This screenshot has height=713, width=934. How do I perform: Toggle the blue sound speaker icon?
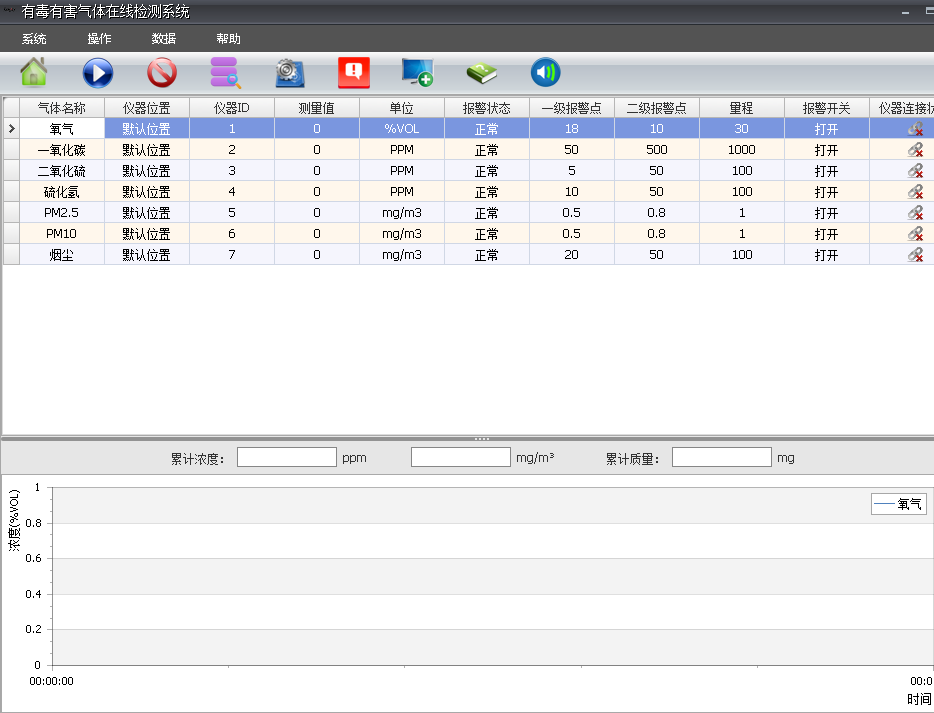[x=545, y=73]
